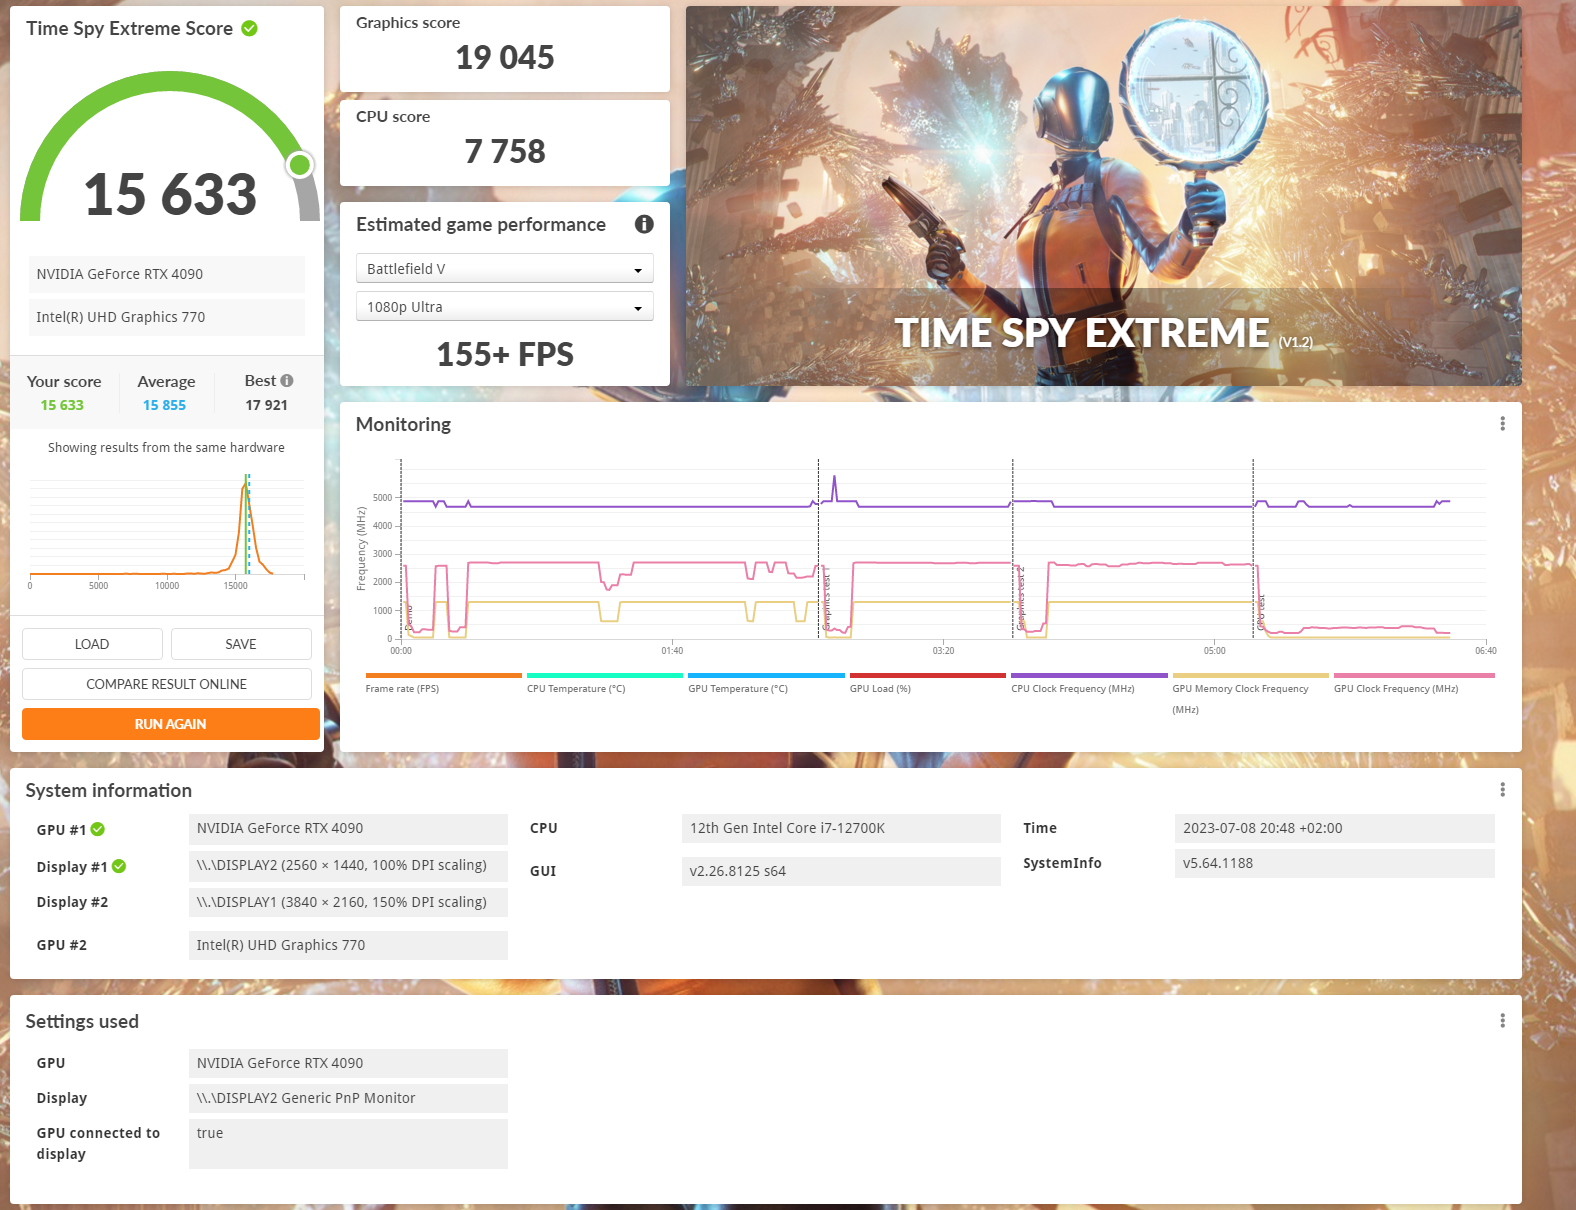Click the CPU score value 7 758
This screenshot has width=1576, height=1210.
pos(505,152)
